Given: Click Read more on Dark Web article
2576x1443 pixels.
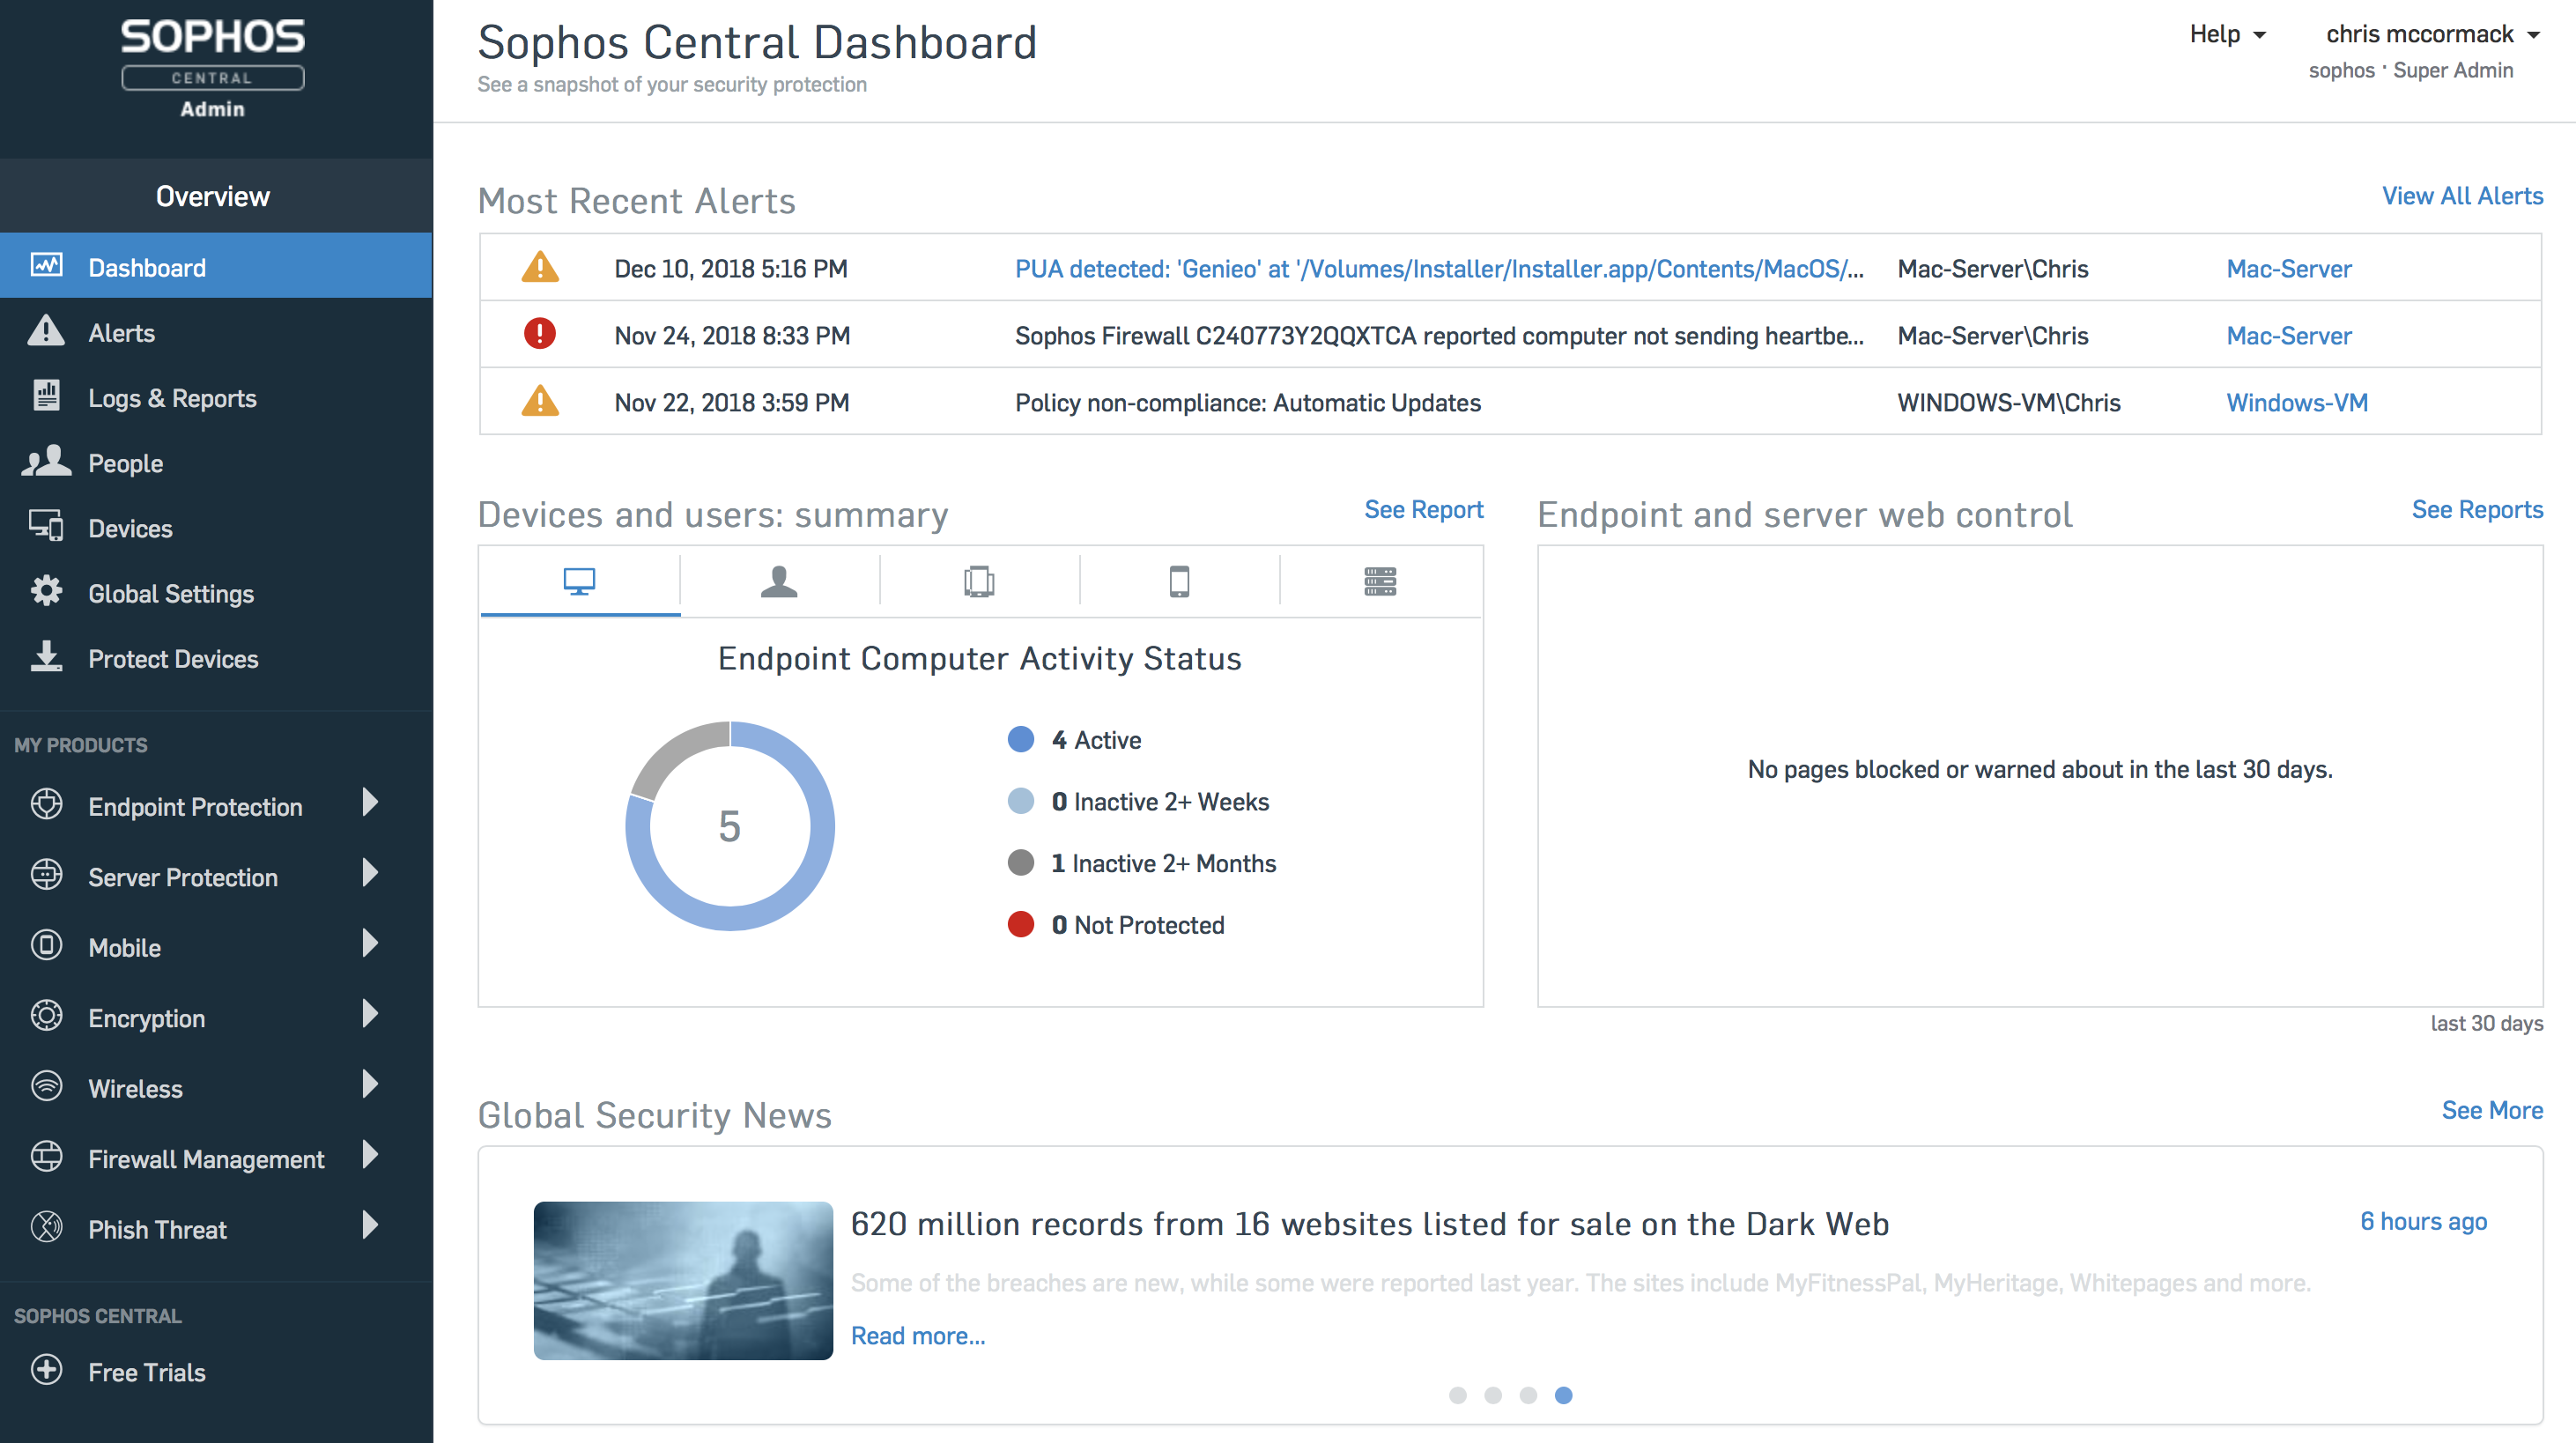Looking at the screenshot, I should [x=918, y=1336].
